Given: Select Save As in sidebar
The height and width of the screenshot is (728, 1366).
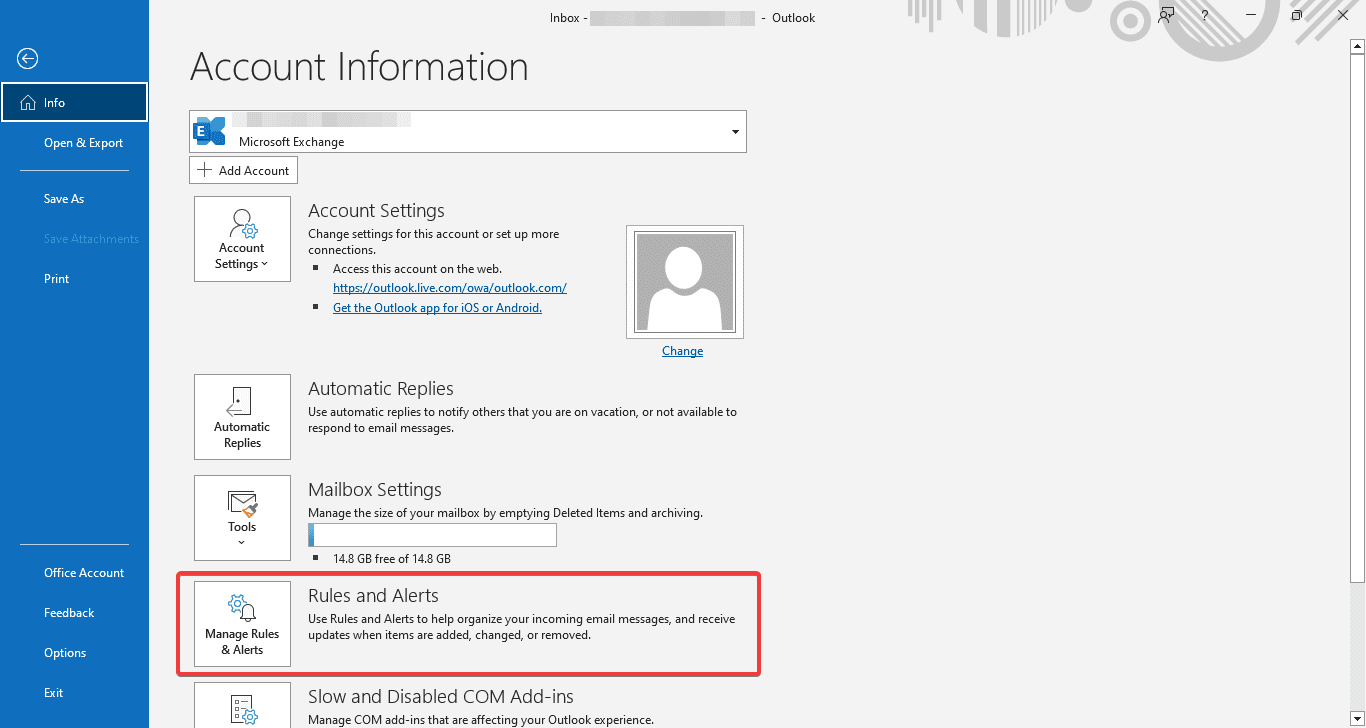Looking at the screenshot, I should coord(74,199).
